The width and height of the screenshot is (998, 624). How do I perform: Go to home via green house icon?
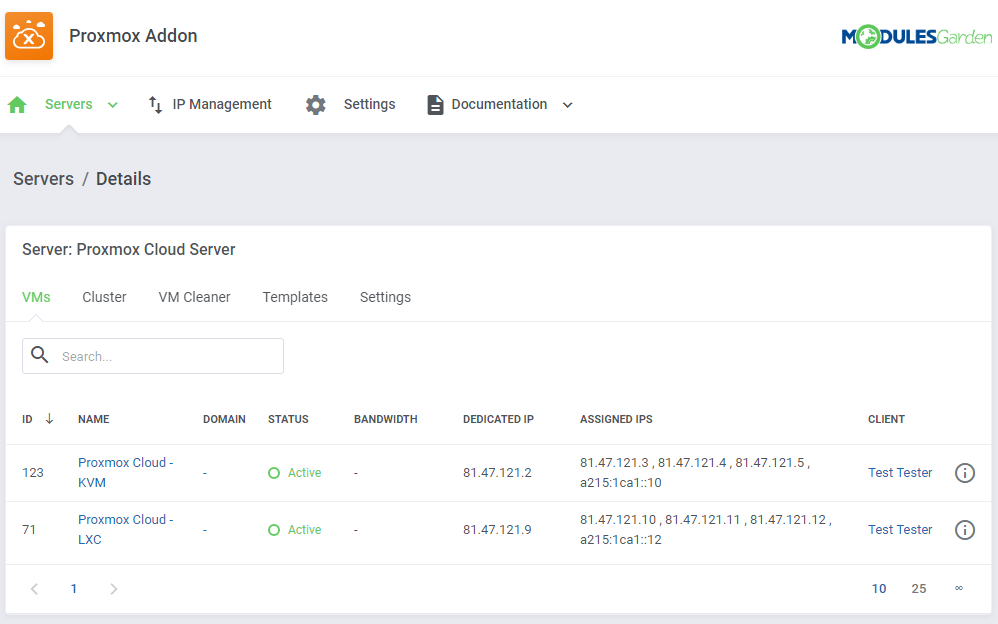click(x=17, y=104)
